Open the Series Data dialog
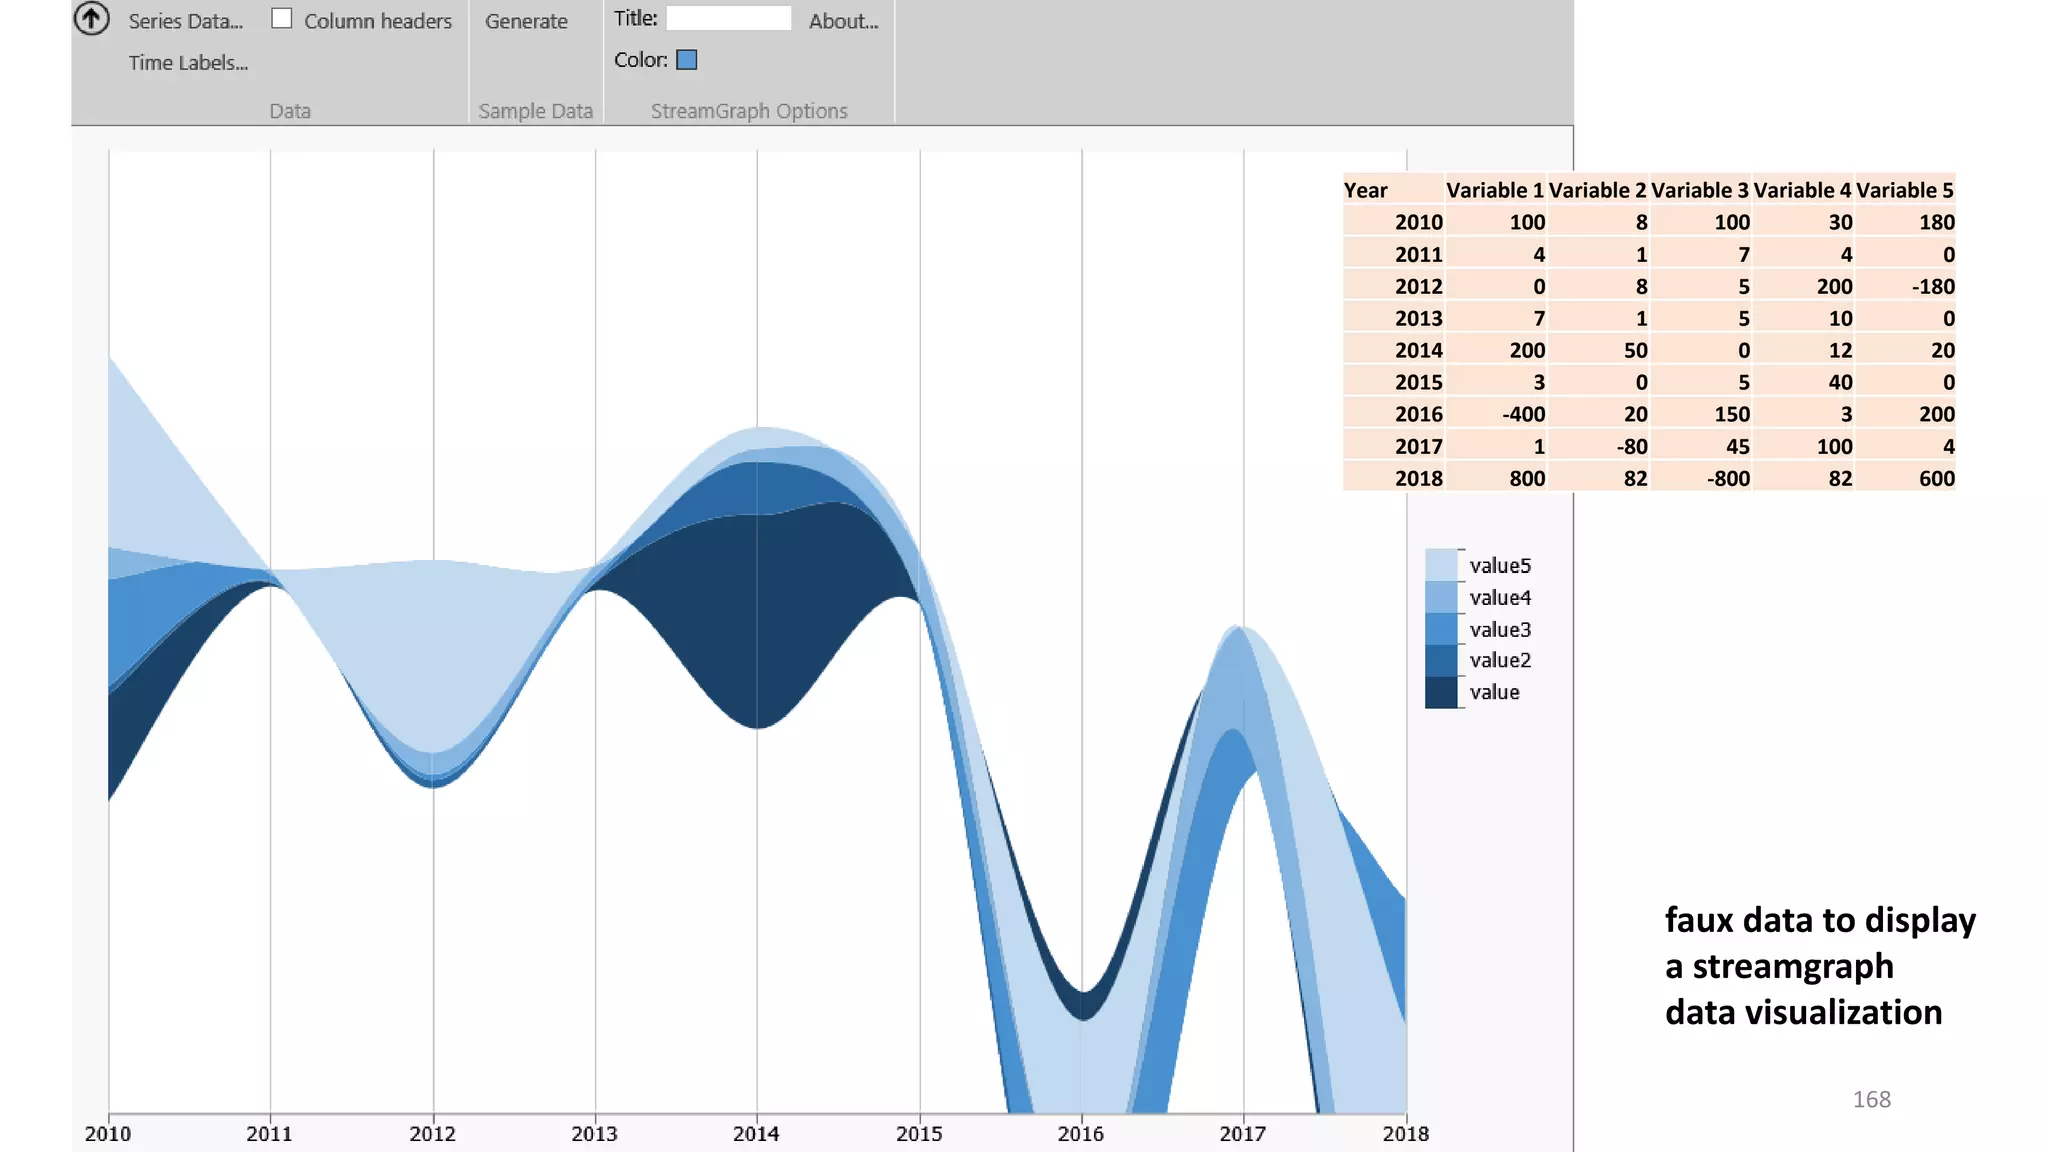The height and width of the screenshot is (1152, 2048). (x=186, y=21)
